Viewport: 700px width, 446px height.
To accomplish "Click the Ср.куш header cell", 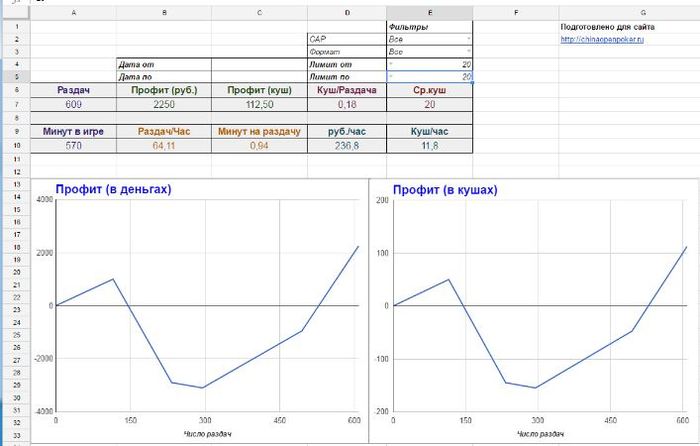I will (x=429, y=90).
